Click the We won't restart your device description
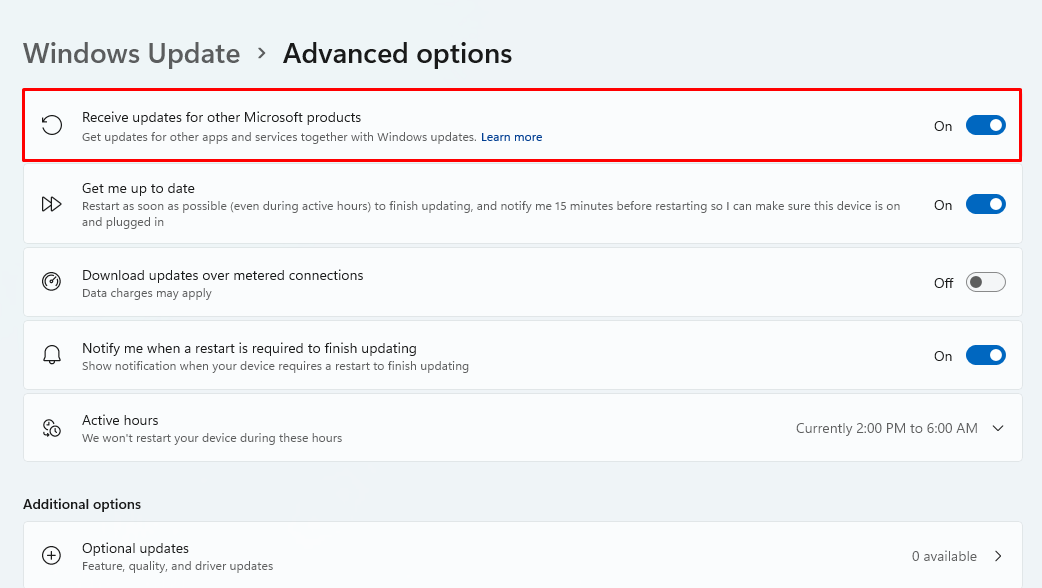This screenshot has width=1042, height=588. click(x=212, y=438)
